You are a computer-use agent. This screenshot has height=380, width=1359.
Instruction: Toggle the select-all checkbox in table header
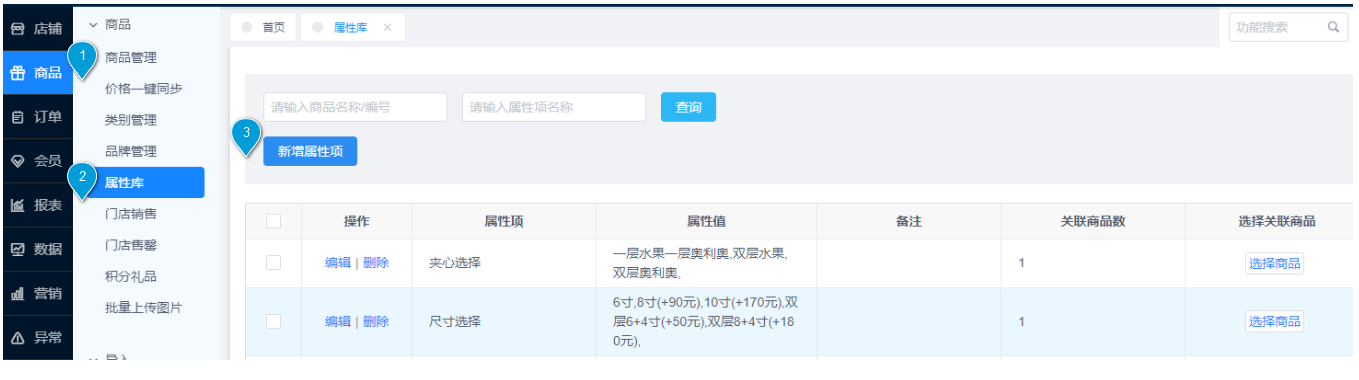pyautogui.click(x=273, y=221)
